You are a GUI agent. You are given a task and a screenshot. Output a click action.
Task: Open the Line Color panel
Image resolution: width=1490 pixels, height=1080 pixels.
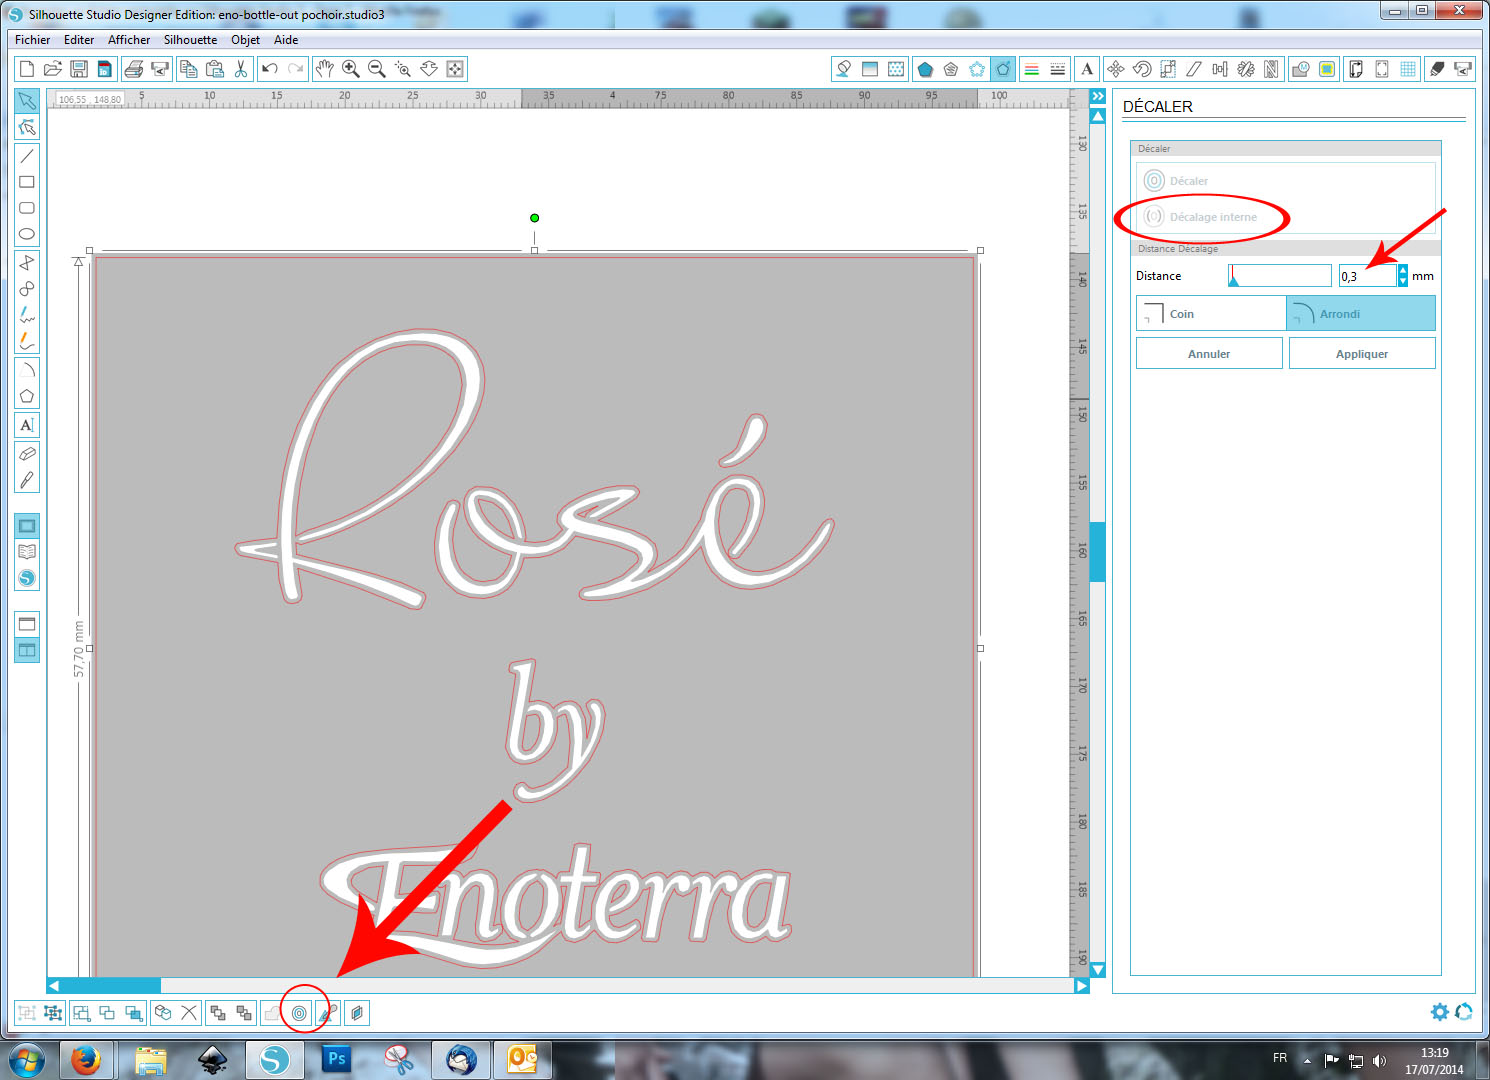click(x=1031, y=69)
